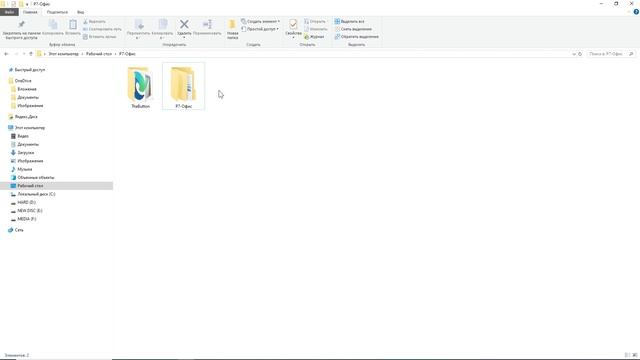The width and height of the screenshot is (640, 360).
Task: Switch to details view via status bar icon
Action: click(627, 355)
